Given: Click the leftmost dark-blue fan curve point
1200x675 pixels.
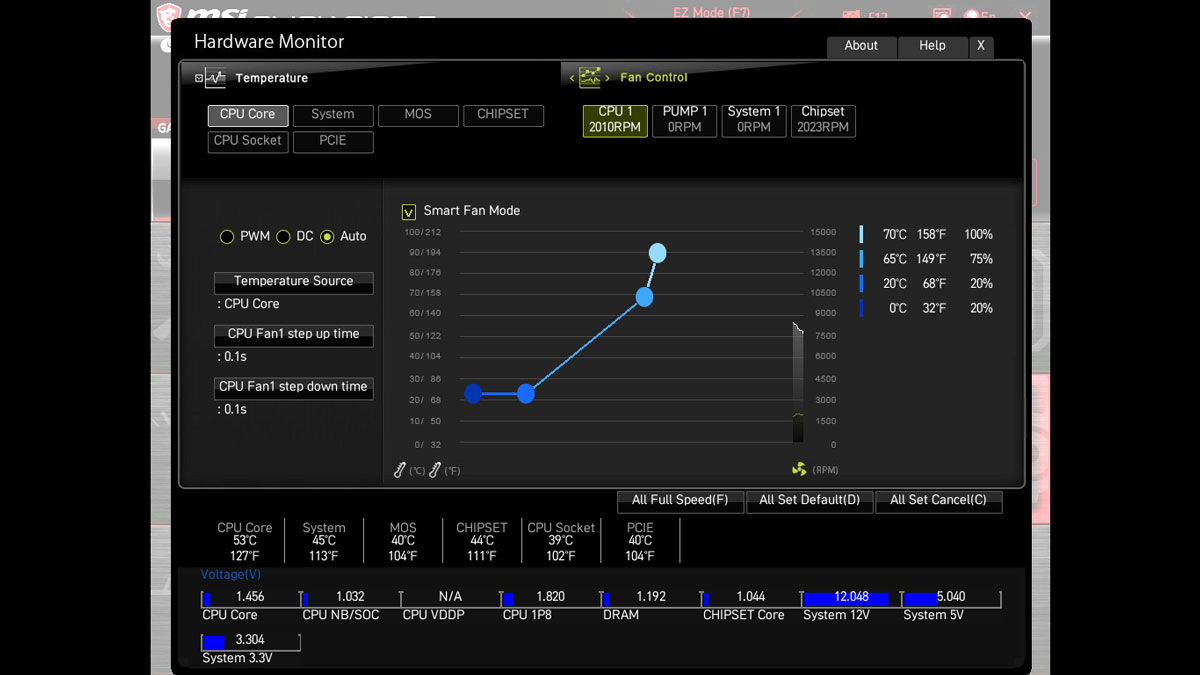Looking at the screenshot, I should [x=474, y=394].
